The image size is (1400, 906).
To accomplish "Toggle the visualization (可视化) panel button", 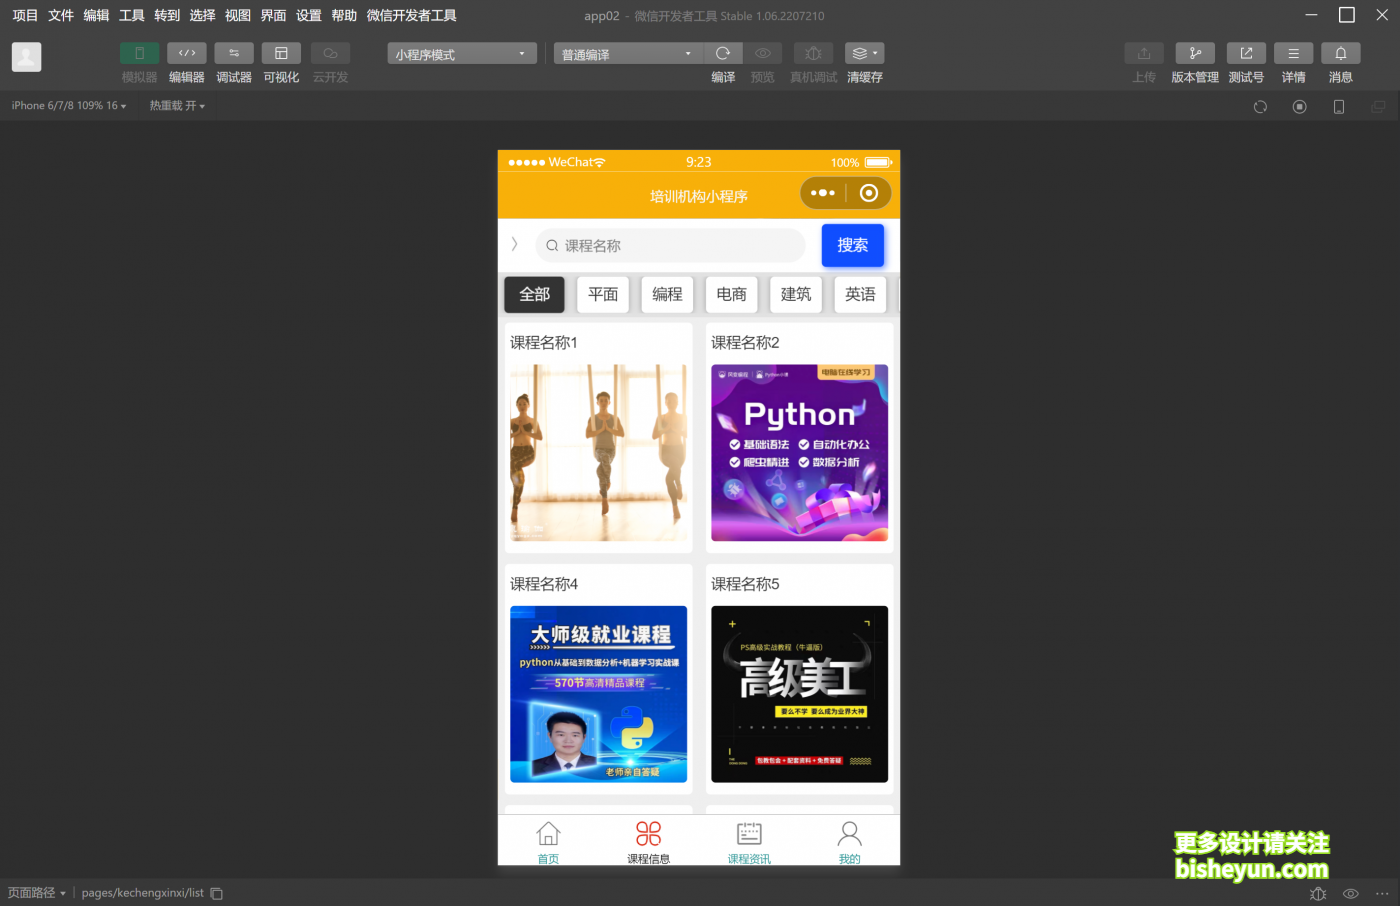I will coord(281,53).
